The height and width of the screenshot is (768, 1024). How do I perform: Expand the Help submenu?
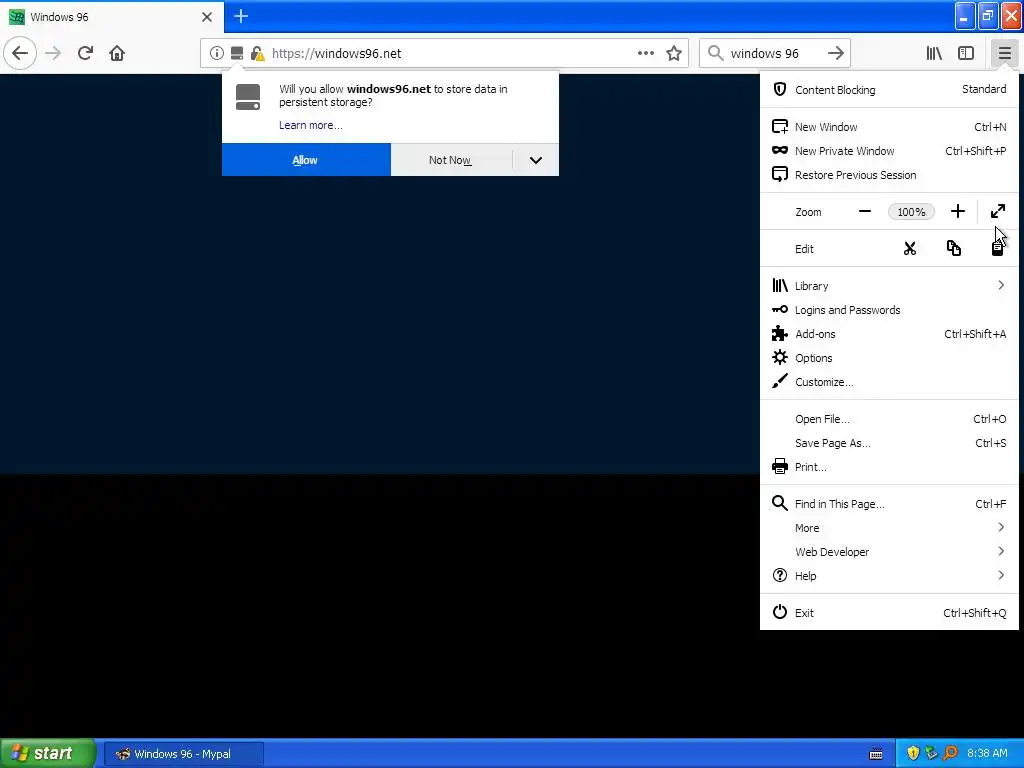(889, 575)
